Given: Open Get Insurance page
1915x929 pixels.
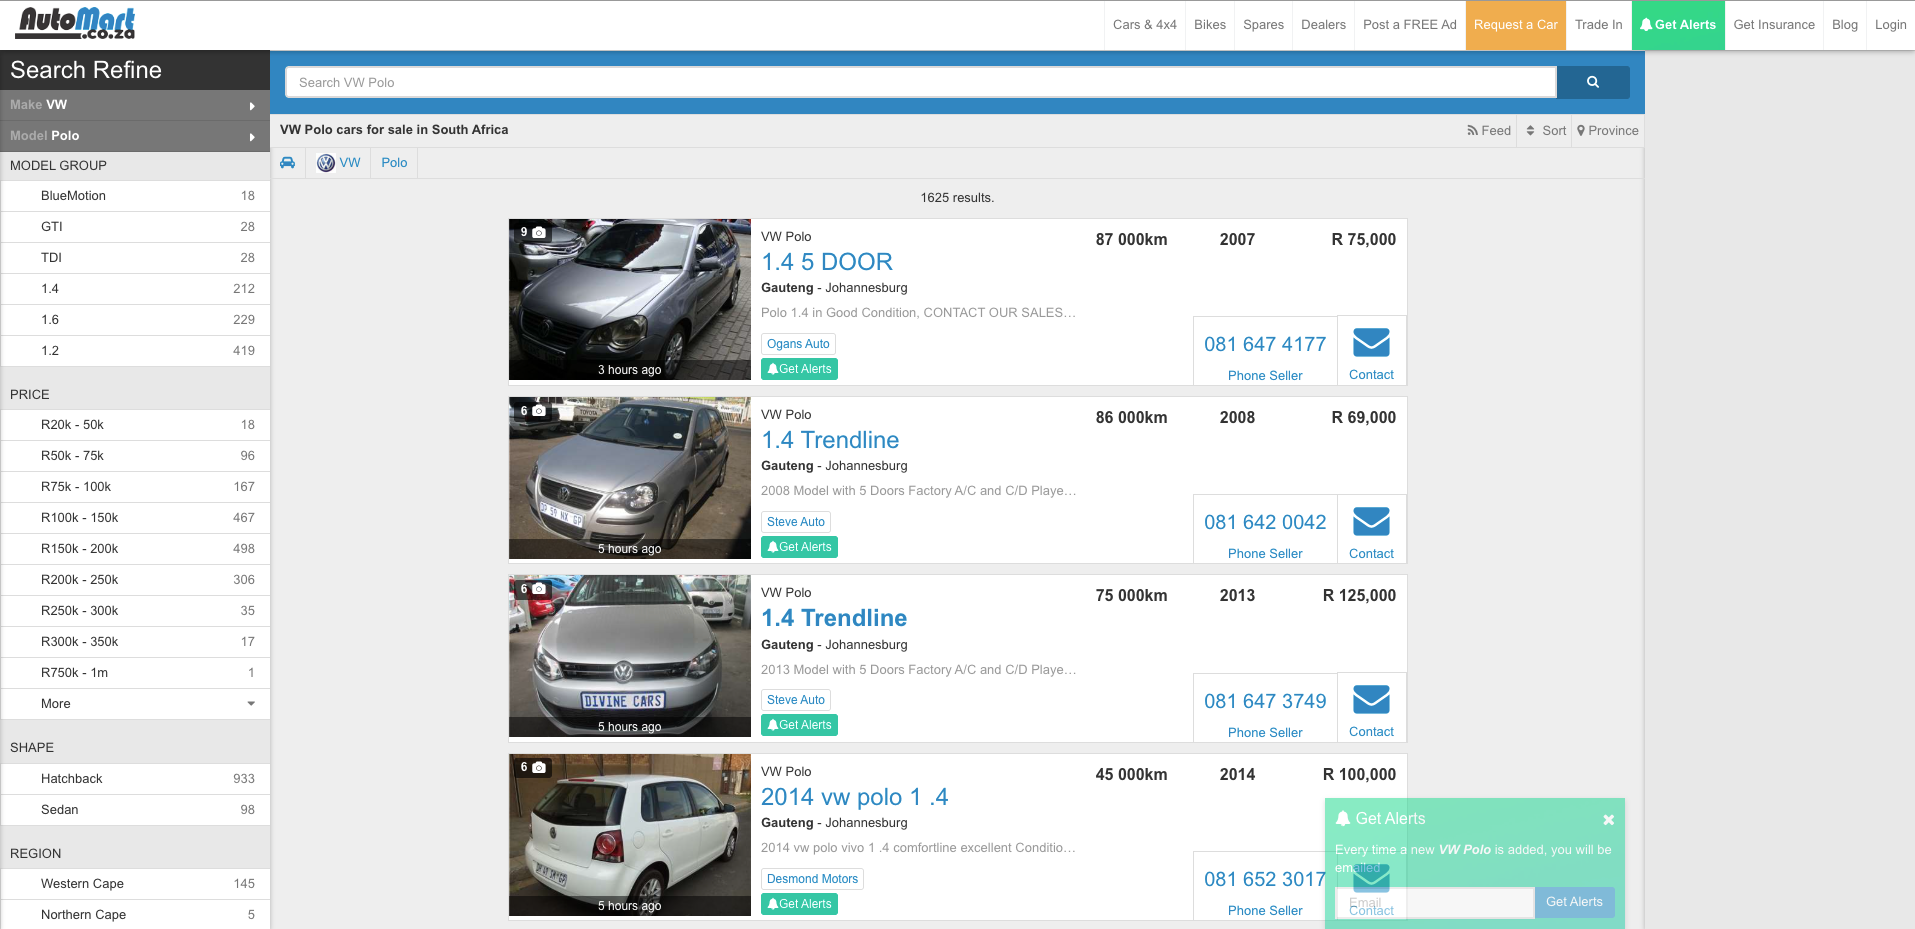Looking at the screenshot, I should (1774, 25).
